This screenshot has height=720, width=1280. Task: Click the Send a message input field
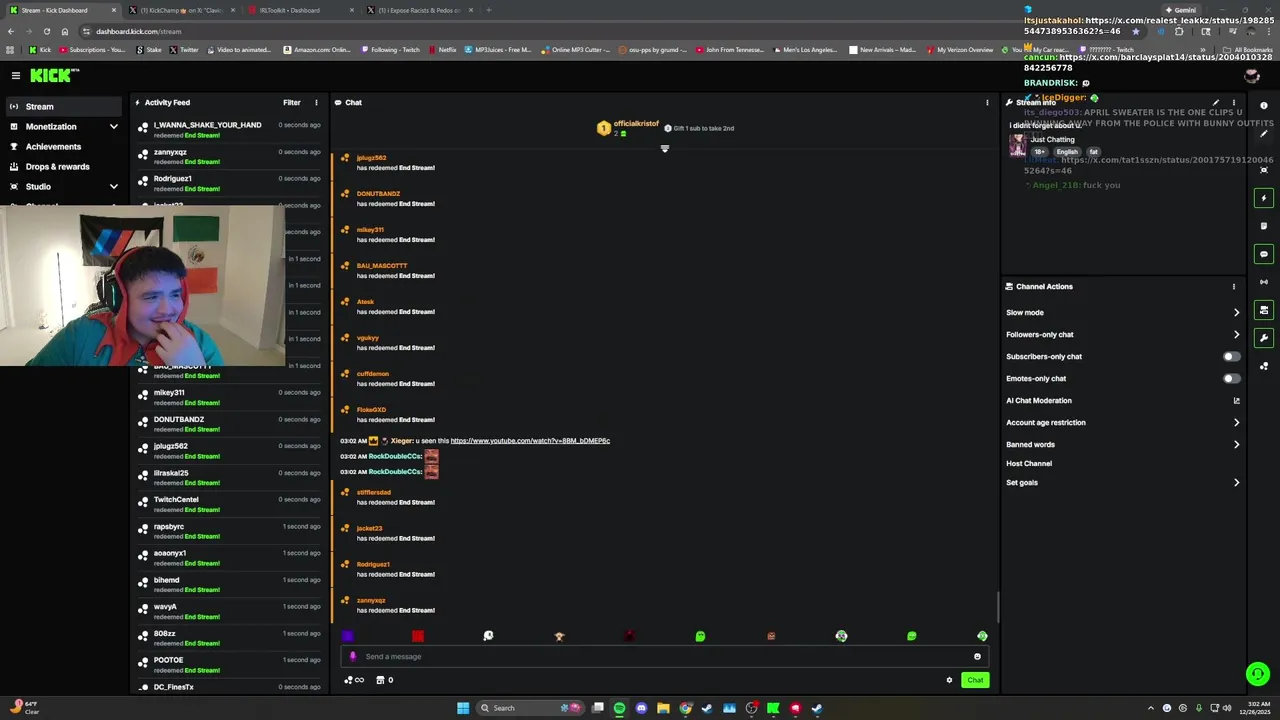coord(665,657)
